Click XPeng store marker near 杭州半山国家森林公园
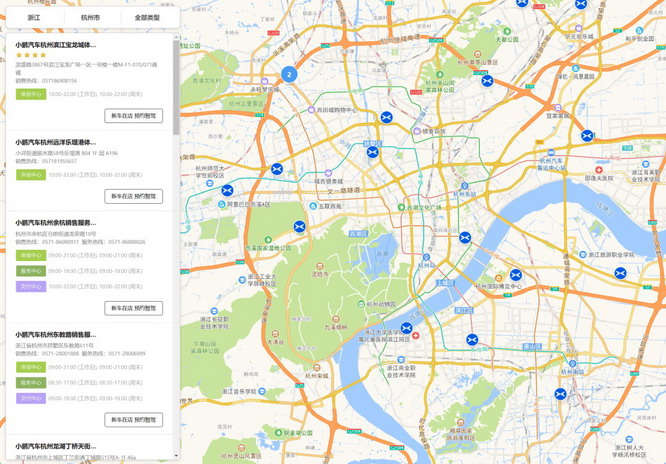Screen dimensions: 666x464 (487, 81)
